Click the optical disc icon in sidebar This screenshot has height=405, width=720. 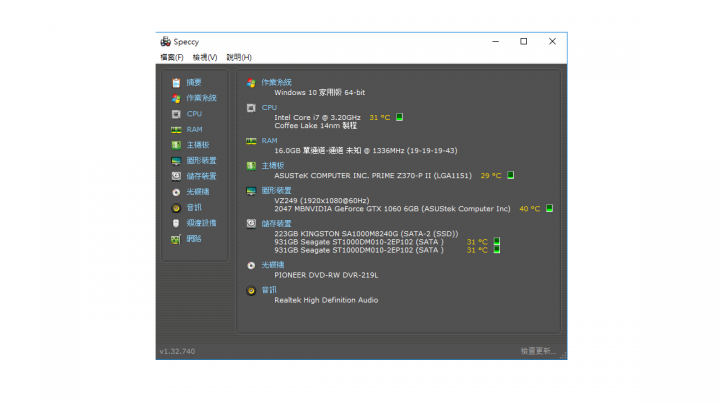point(176,192)
